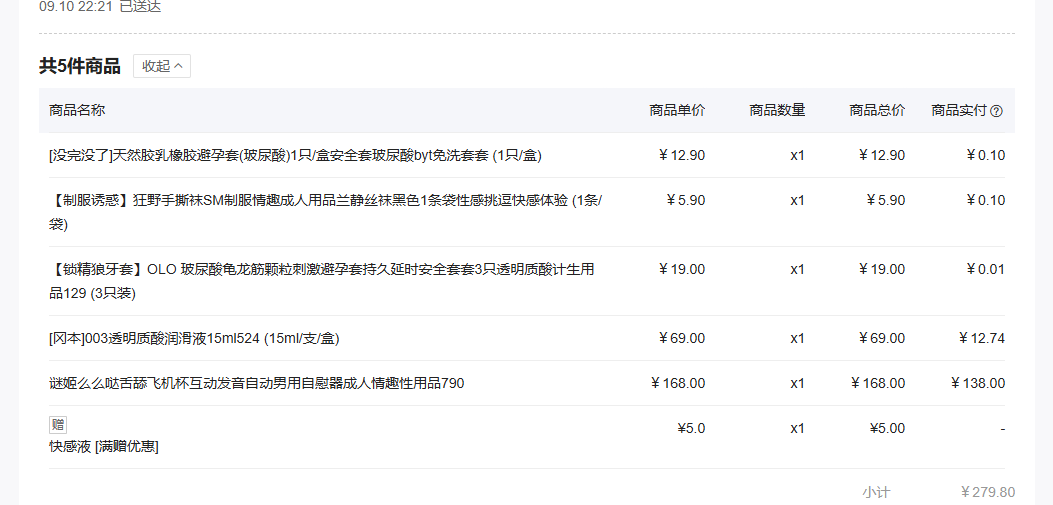
Task: Click the help icon beside 商品实付
Action: (996, 111)
